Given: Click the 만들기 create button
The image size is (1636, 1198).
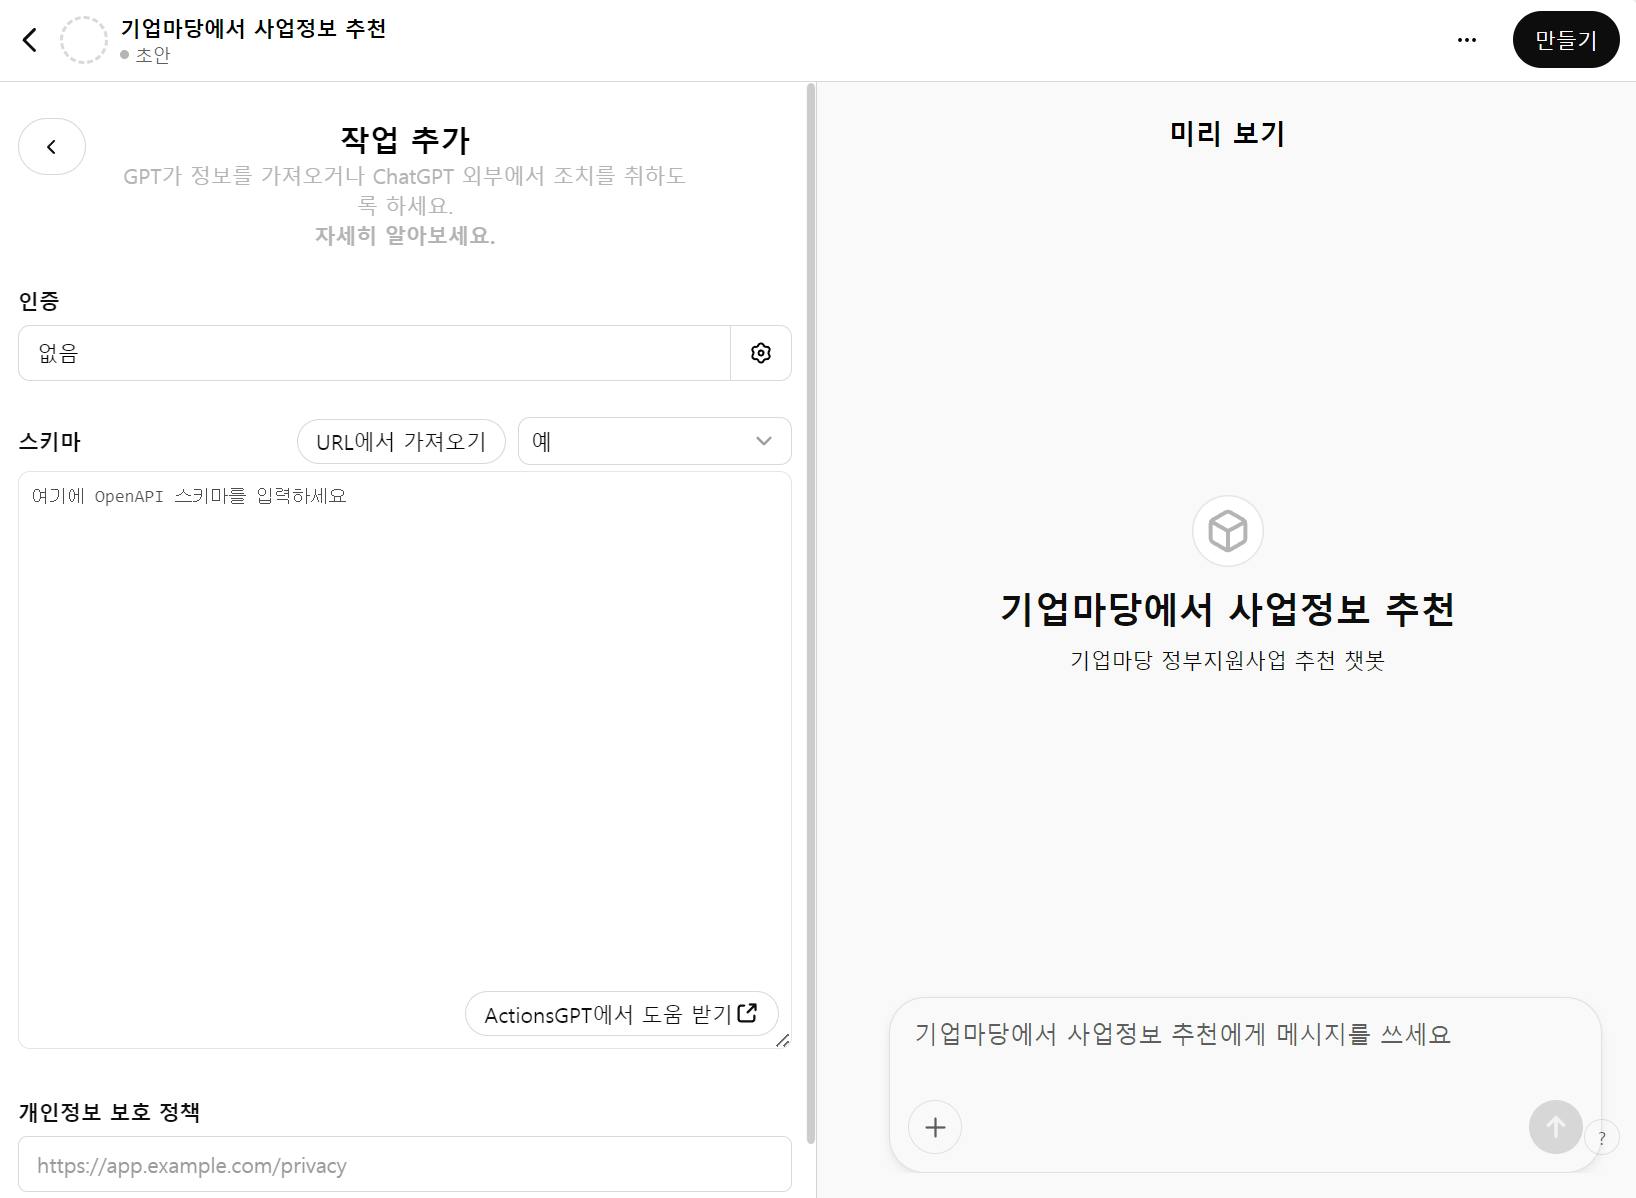Looking at the screenshot, I should 1566,40.
